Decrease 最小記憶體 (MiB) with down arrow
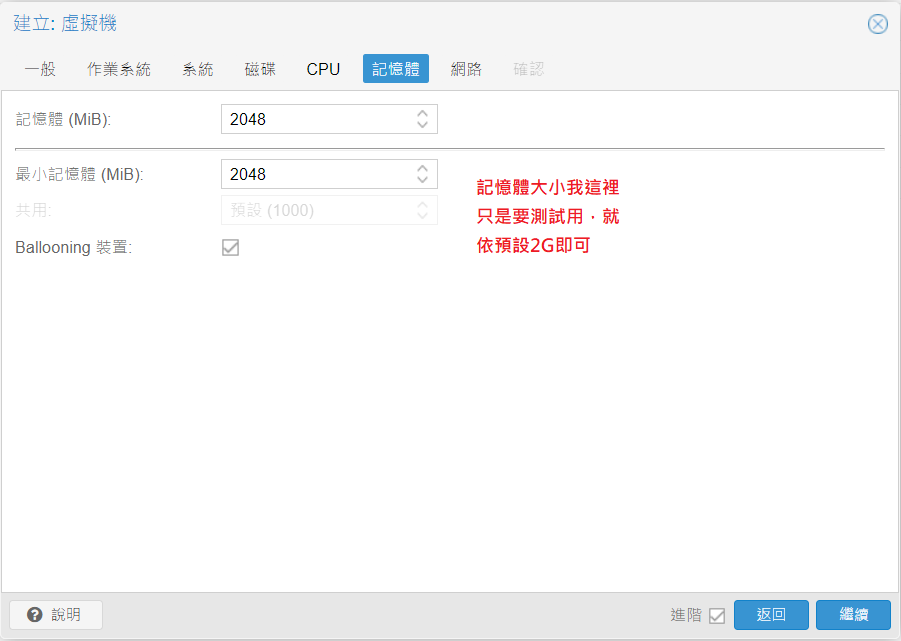901x641 pixels. pyautogui.click(x=423, y=180)
